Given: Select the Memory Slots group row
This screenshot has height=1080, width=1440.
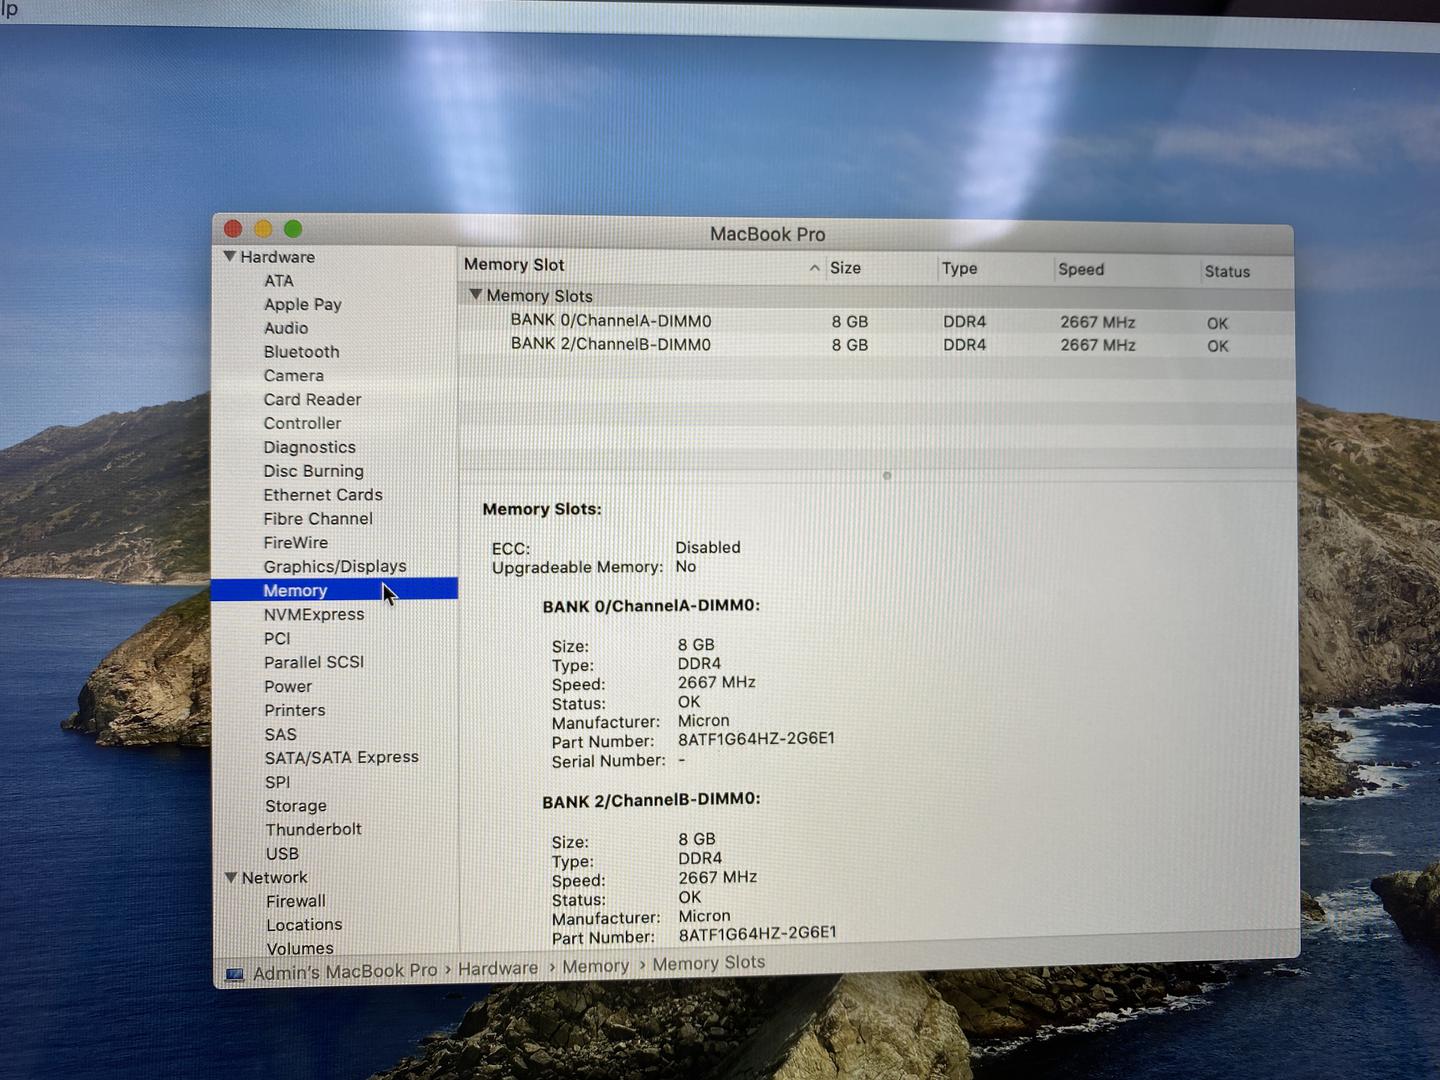Looking at the screenshot, I should pyautogui.click(x=875, y=297).
